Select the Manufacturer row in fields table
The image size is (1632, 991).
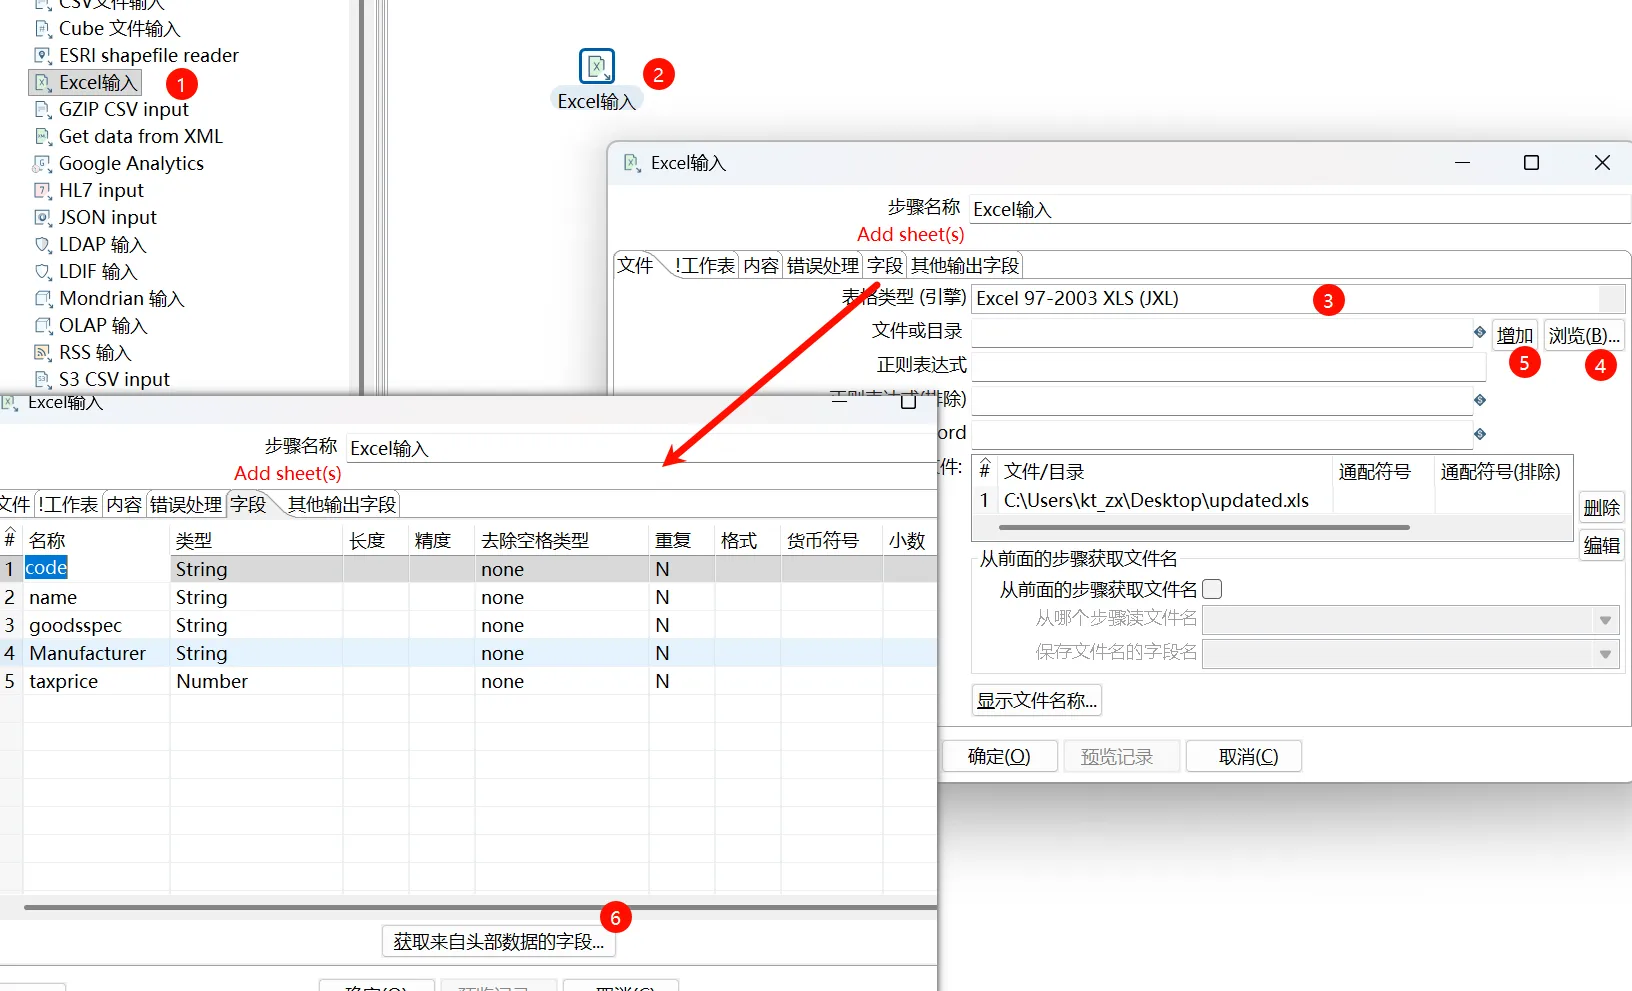pos(88,653)
